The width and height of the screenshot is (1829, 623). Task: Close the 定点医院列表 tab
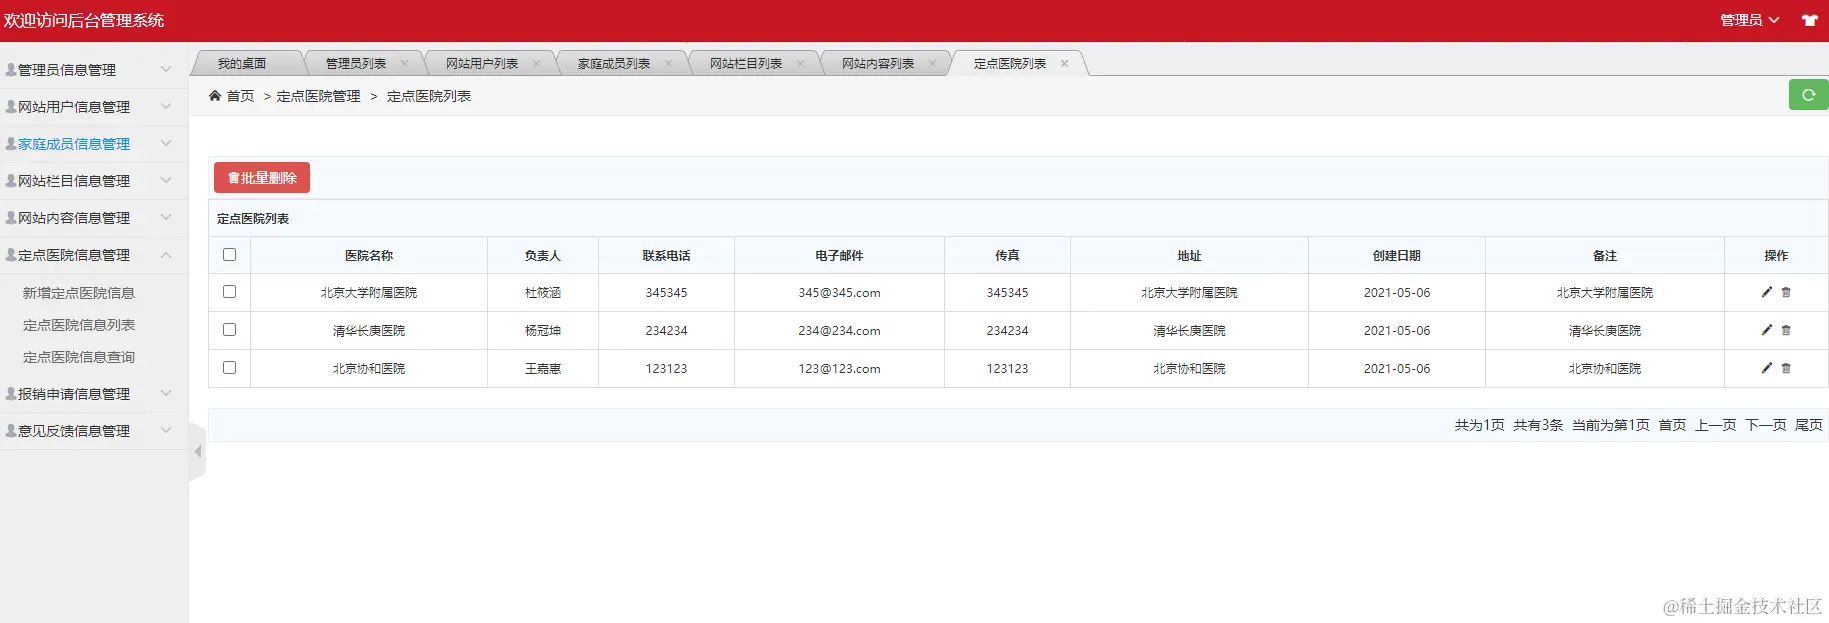1064,63
